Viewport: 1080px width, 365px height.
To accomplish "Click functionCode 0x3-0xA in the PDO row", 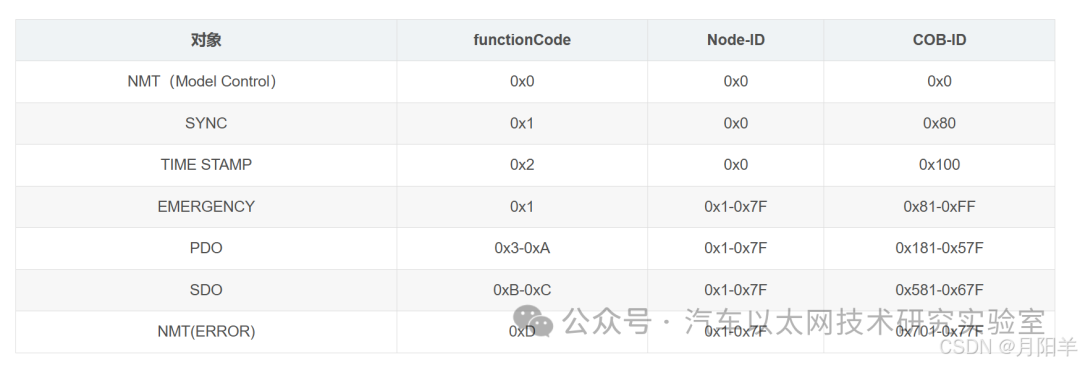I will pos(522,248).
